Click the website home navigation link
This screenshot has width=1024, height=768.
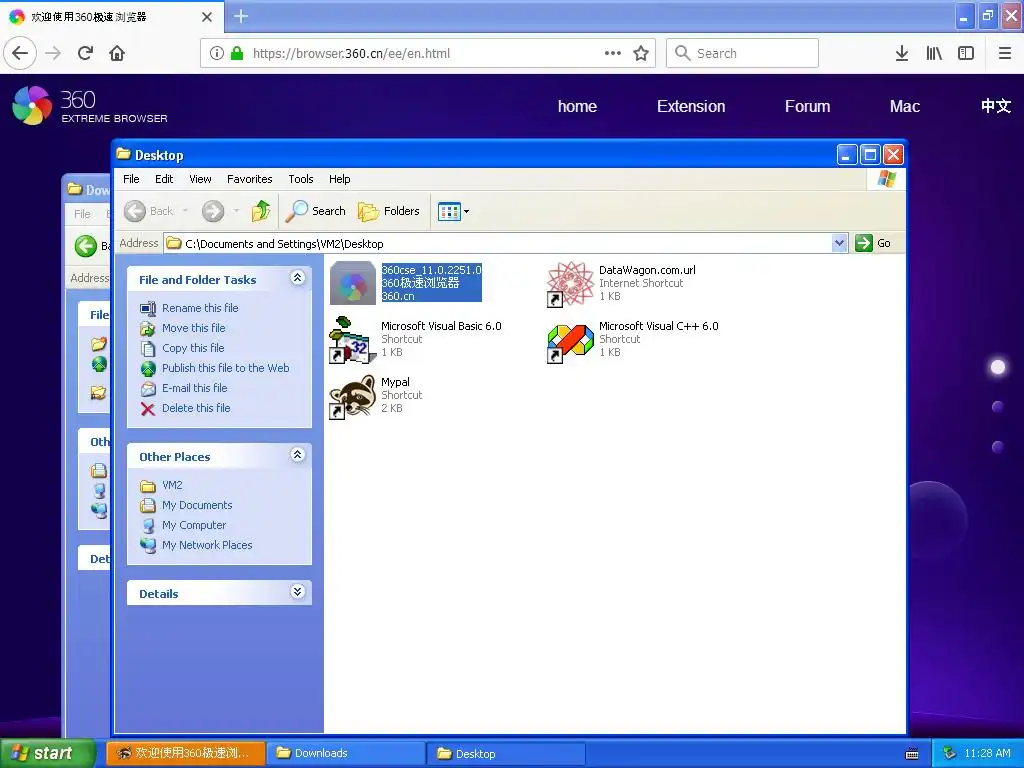point(577,106)
